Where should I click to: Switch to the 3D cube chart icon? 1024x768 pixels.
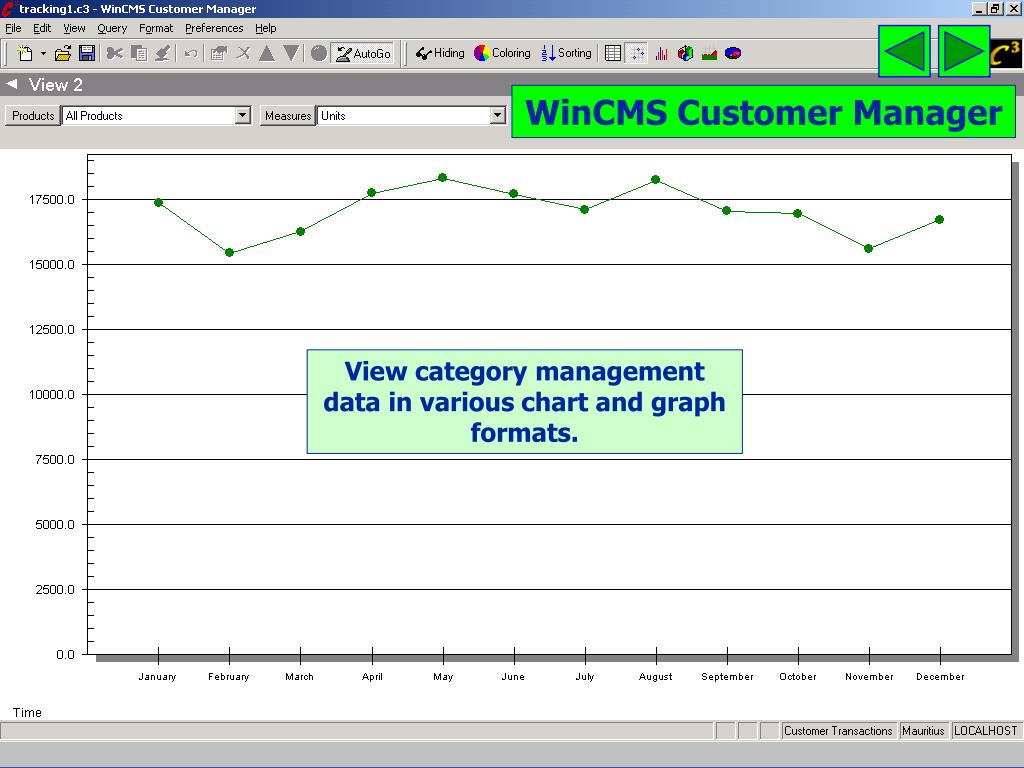coord(685,54)
